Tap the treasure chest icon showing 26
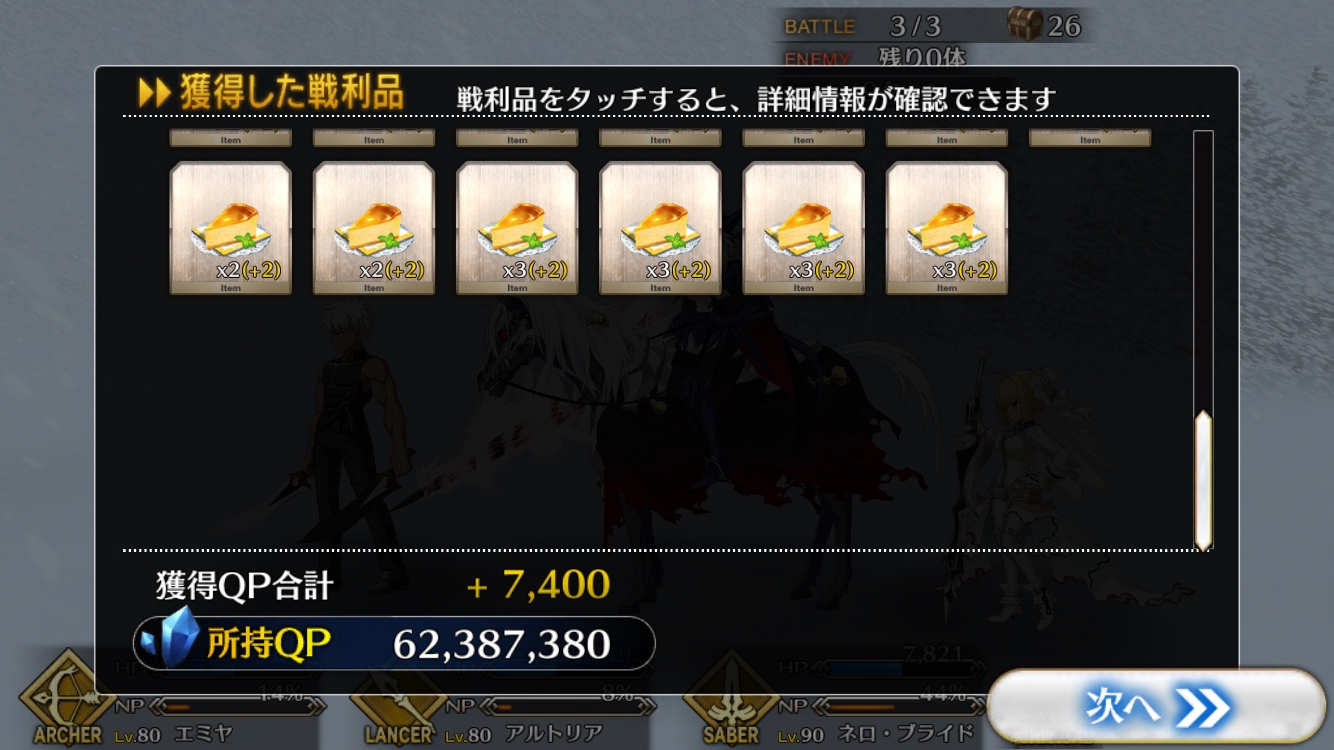 [x=1024, y=24]
